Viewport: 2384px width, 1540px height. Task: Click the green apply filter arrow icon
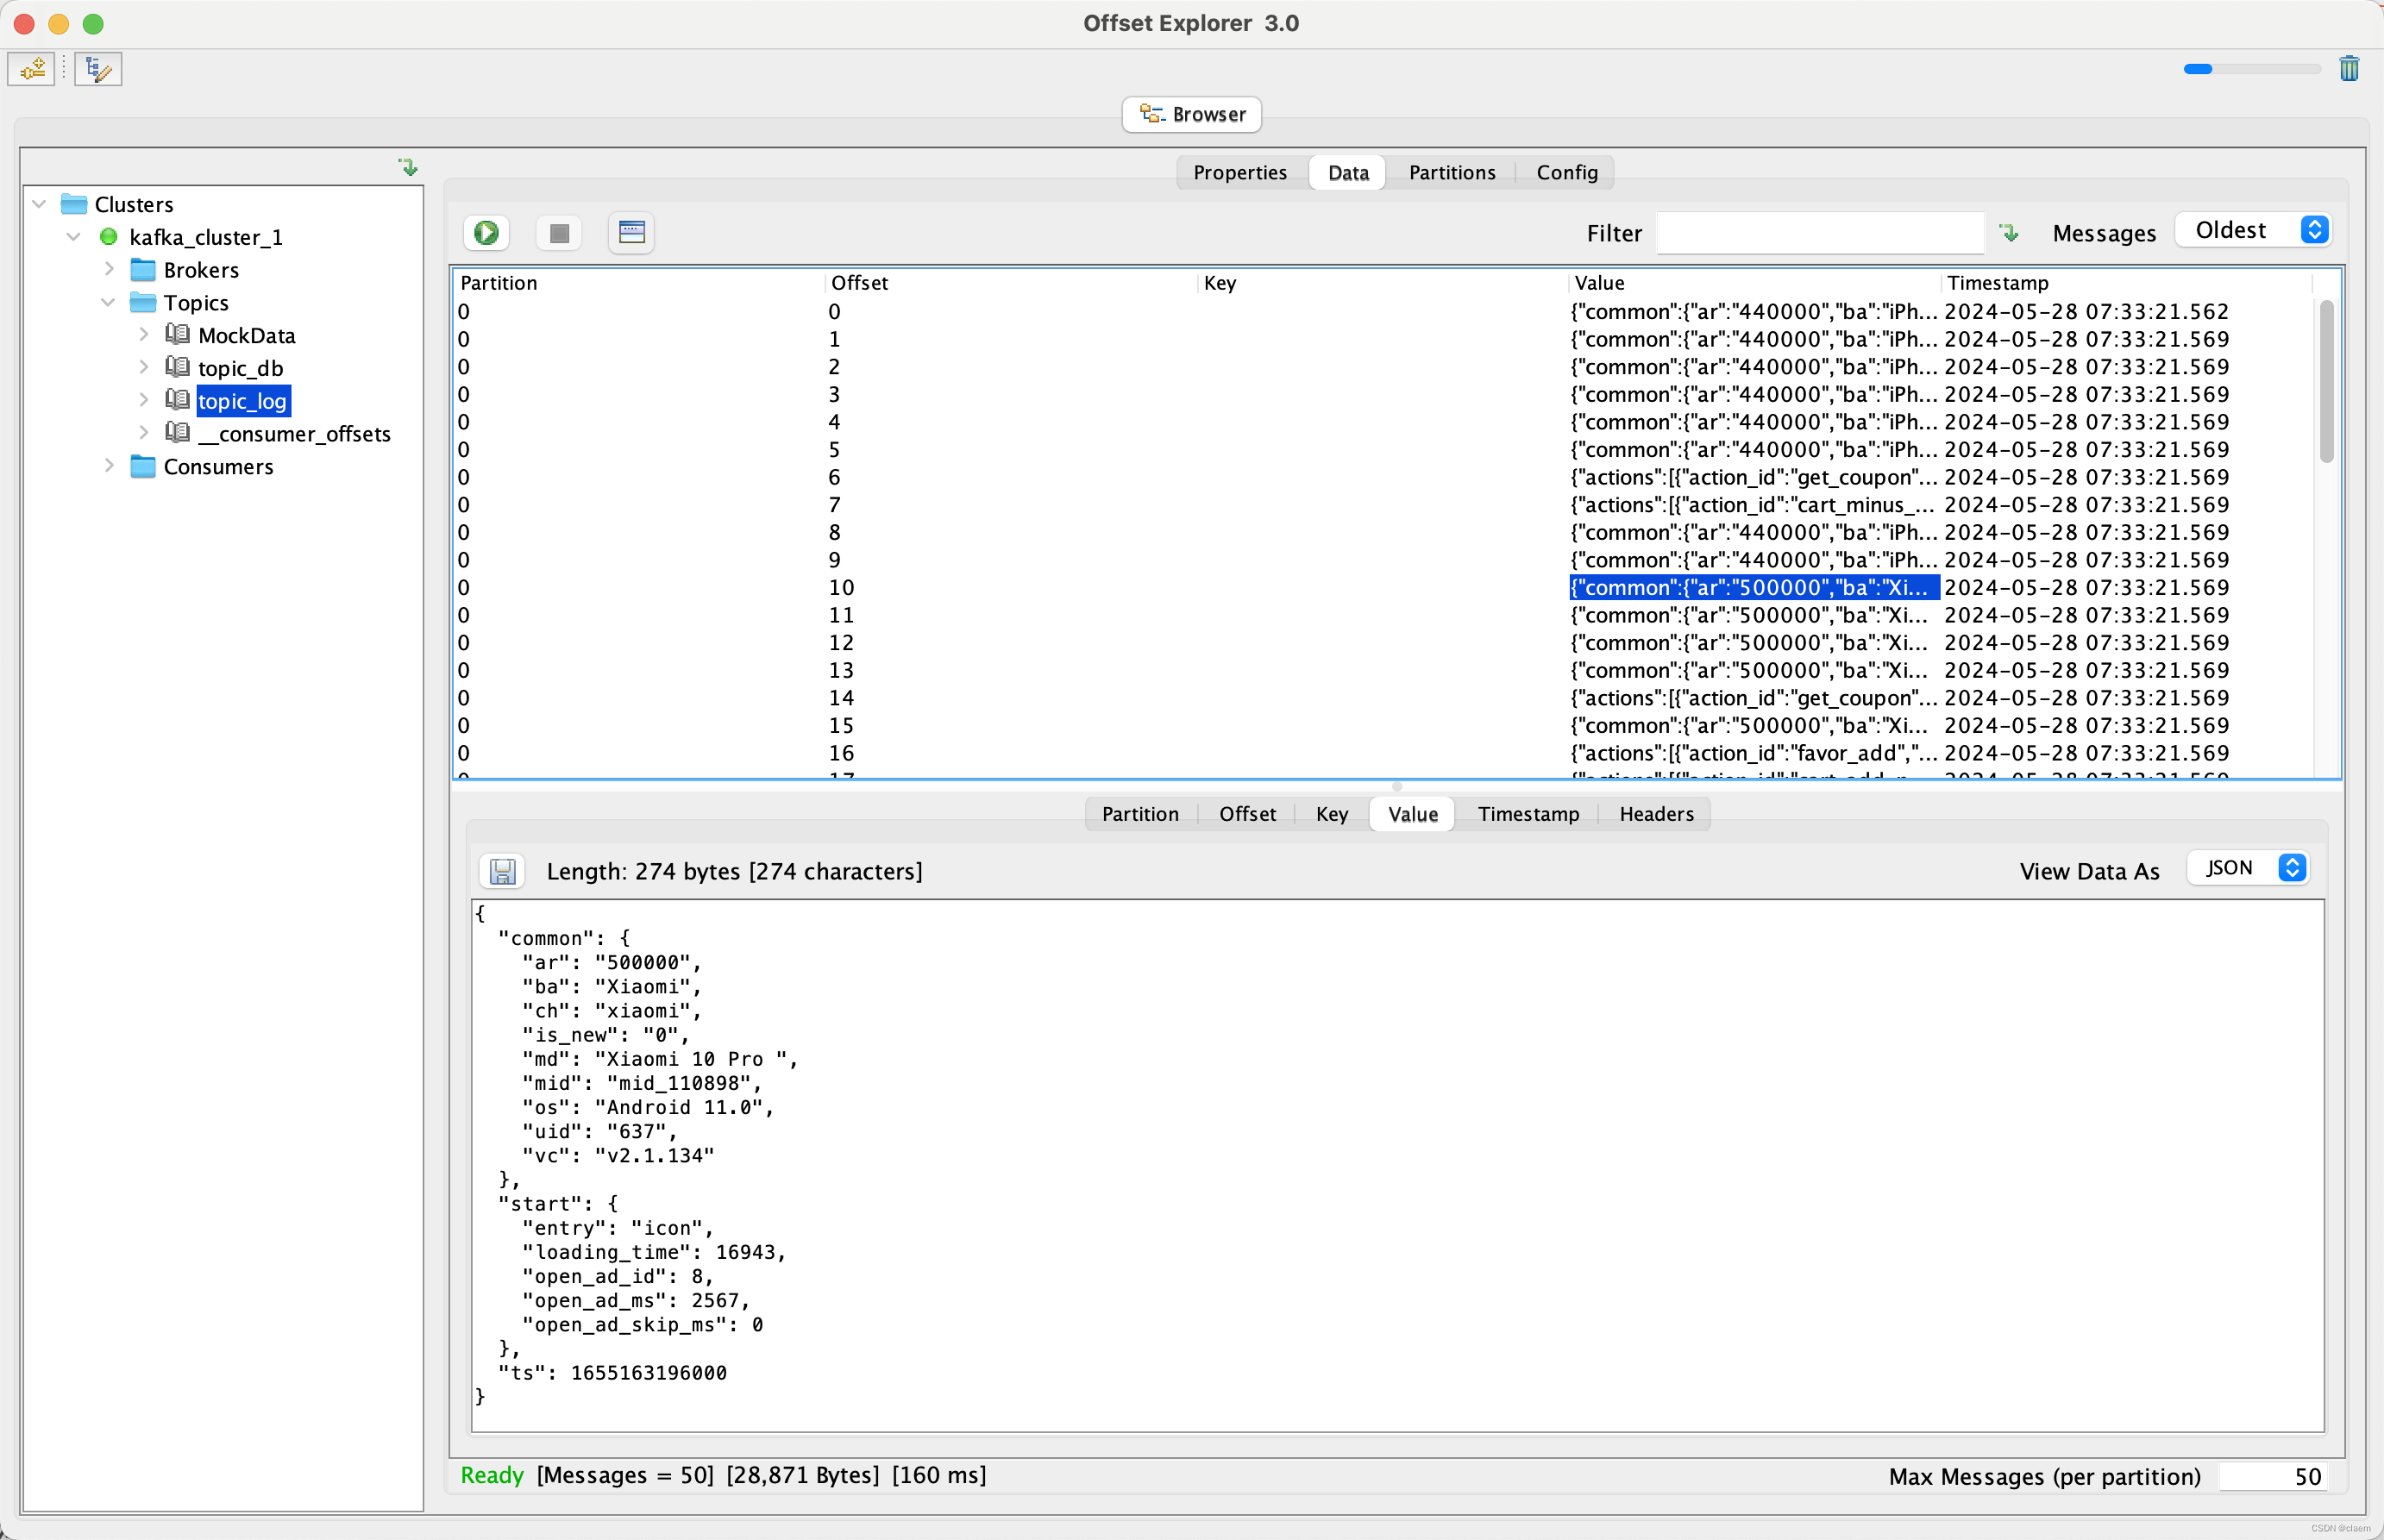[2009, 233]
